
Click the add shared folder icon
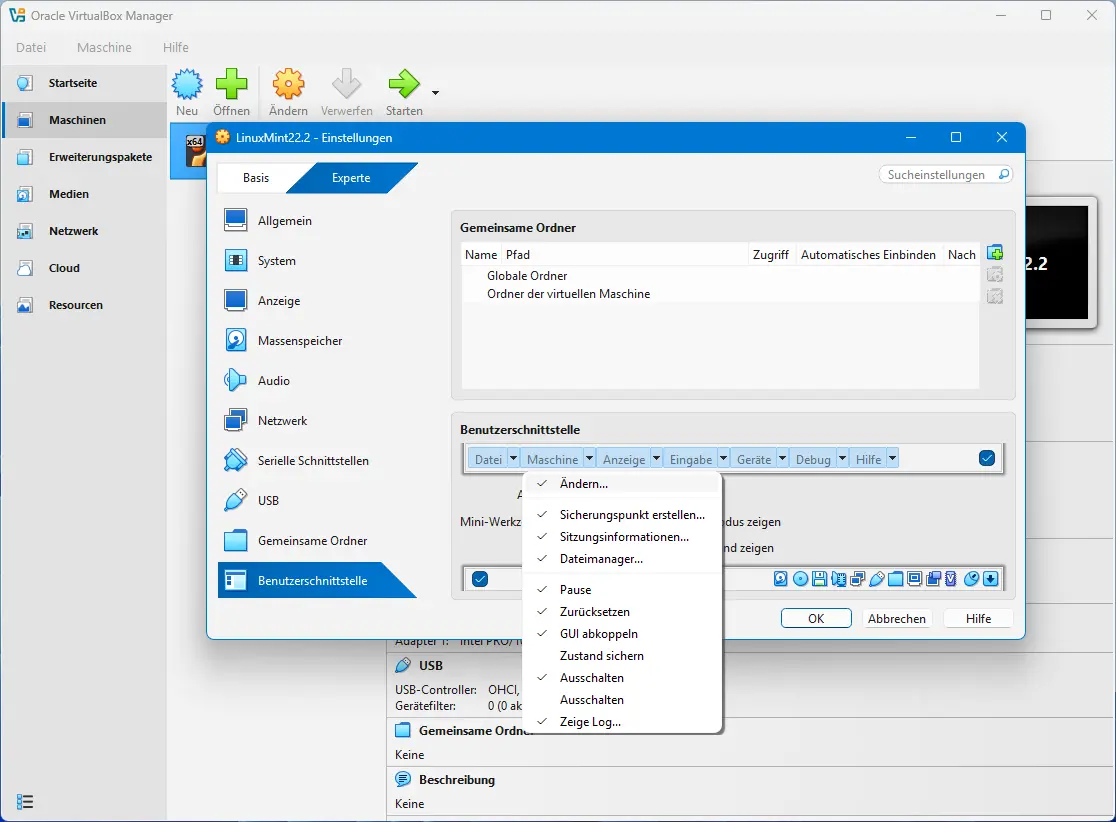coord(994,253)
